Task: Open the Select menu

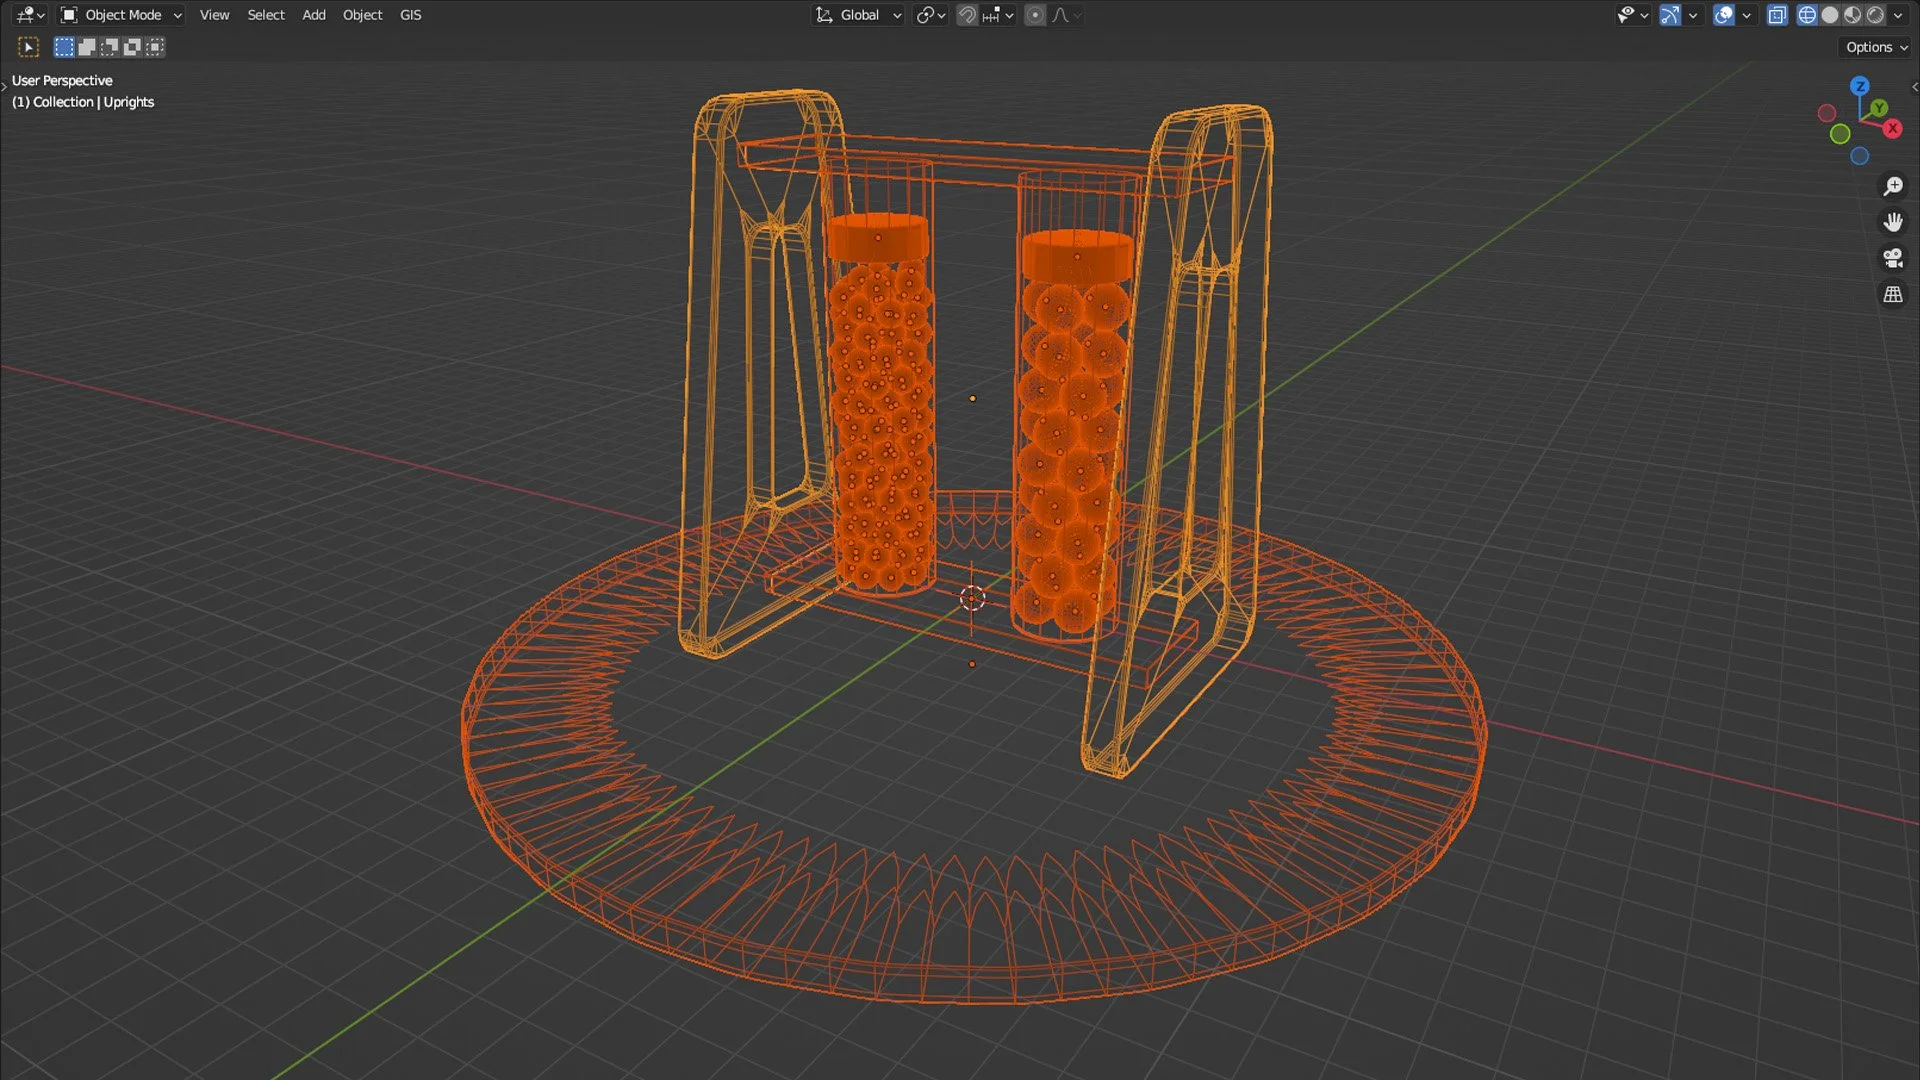Action: [x=266, y=15]
